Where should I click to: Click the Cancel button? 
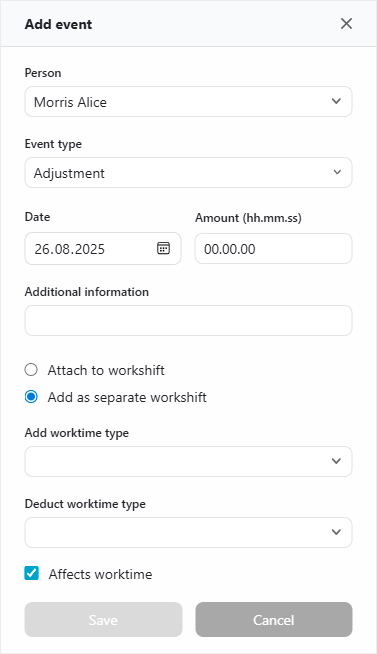tap(274, 619)
